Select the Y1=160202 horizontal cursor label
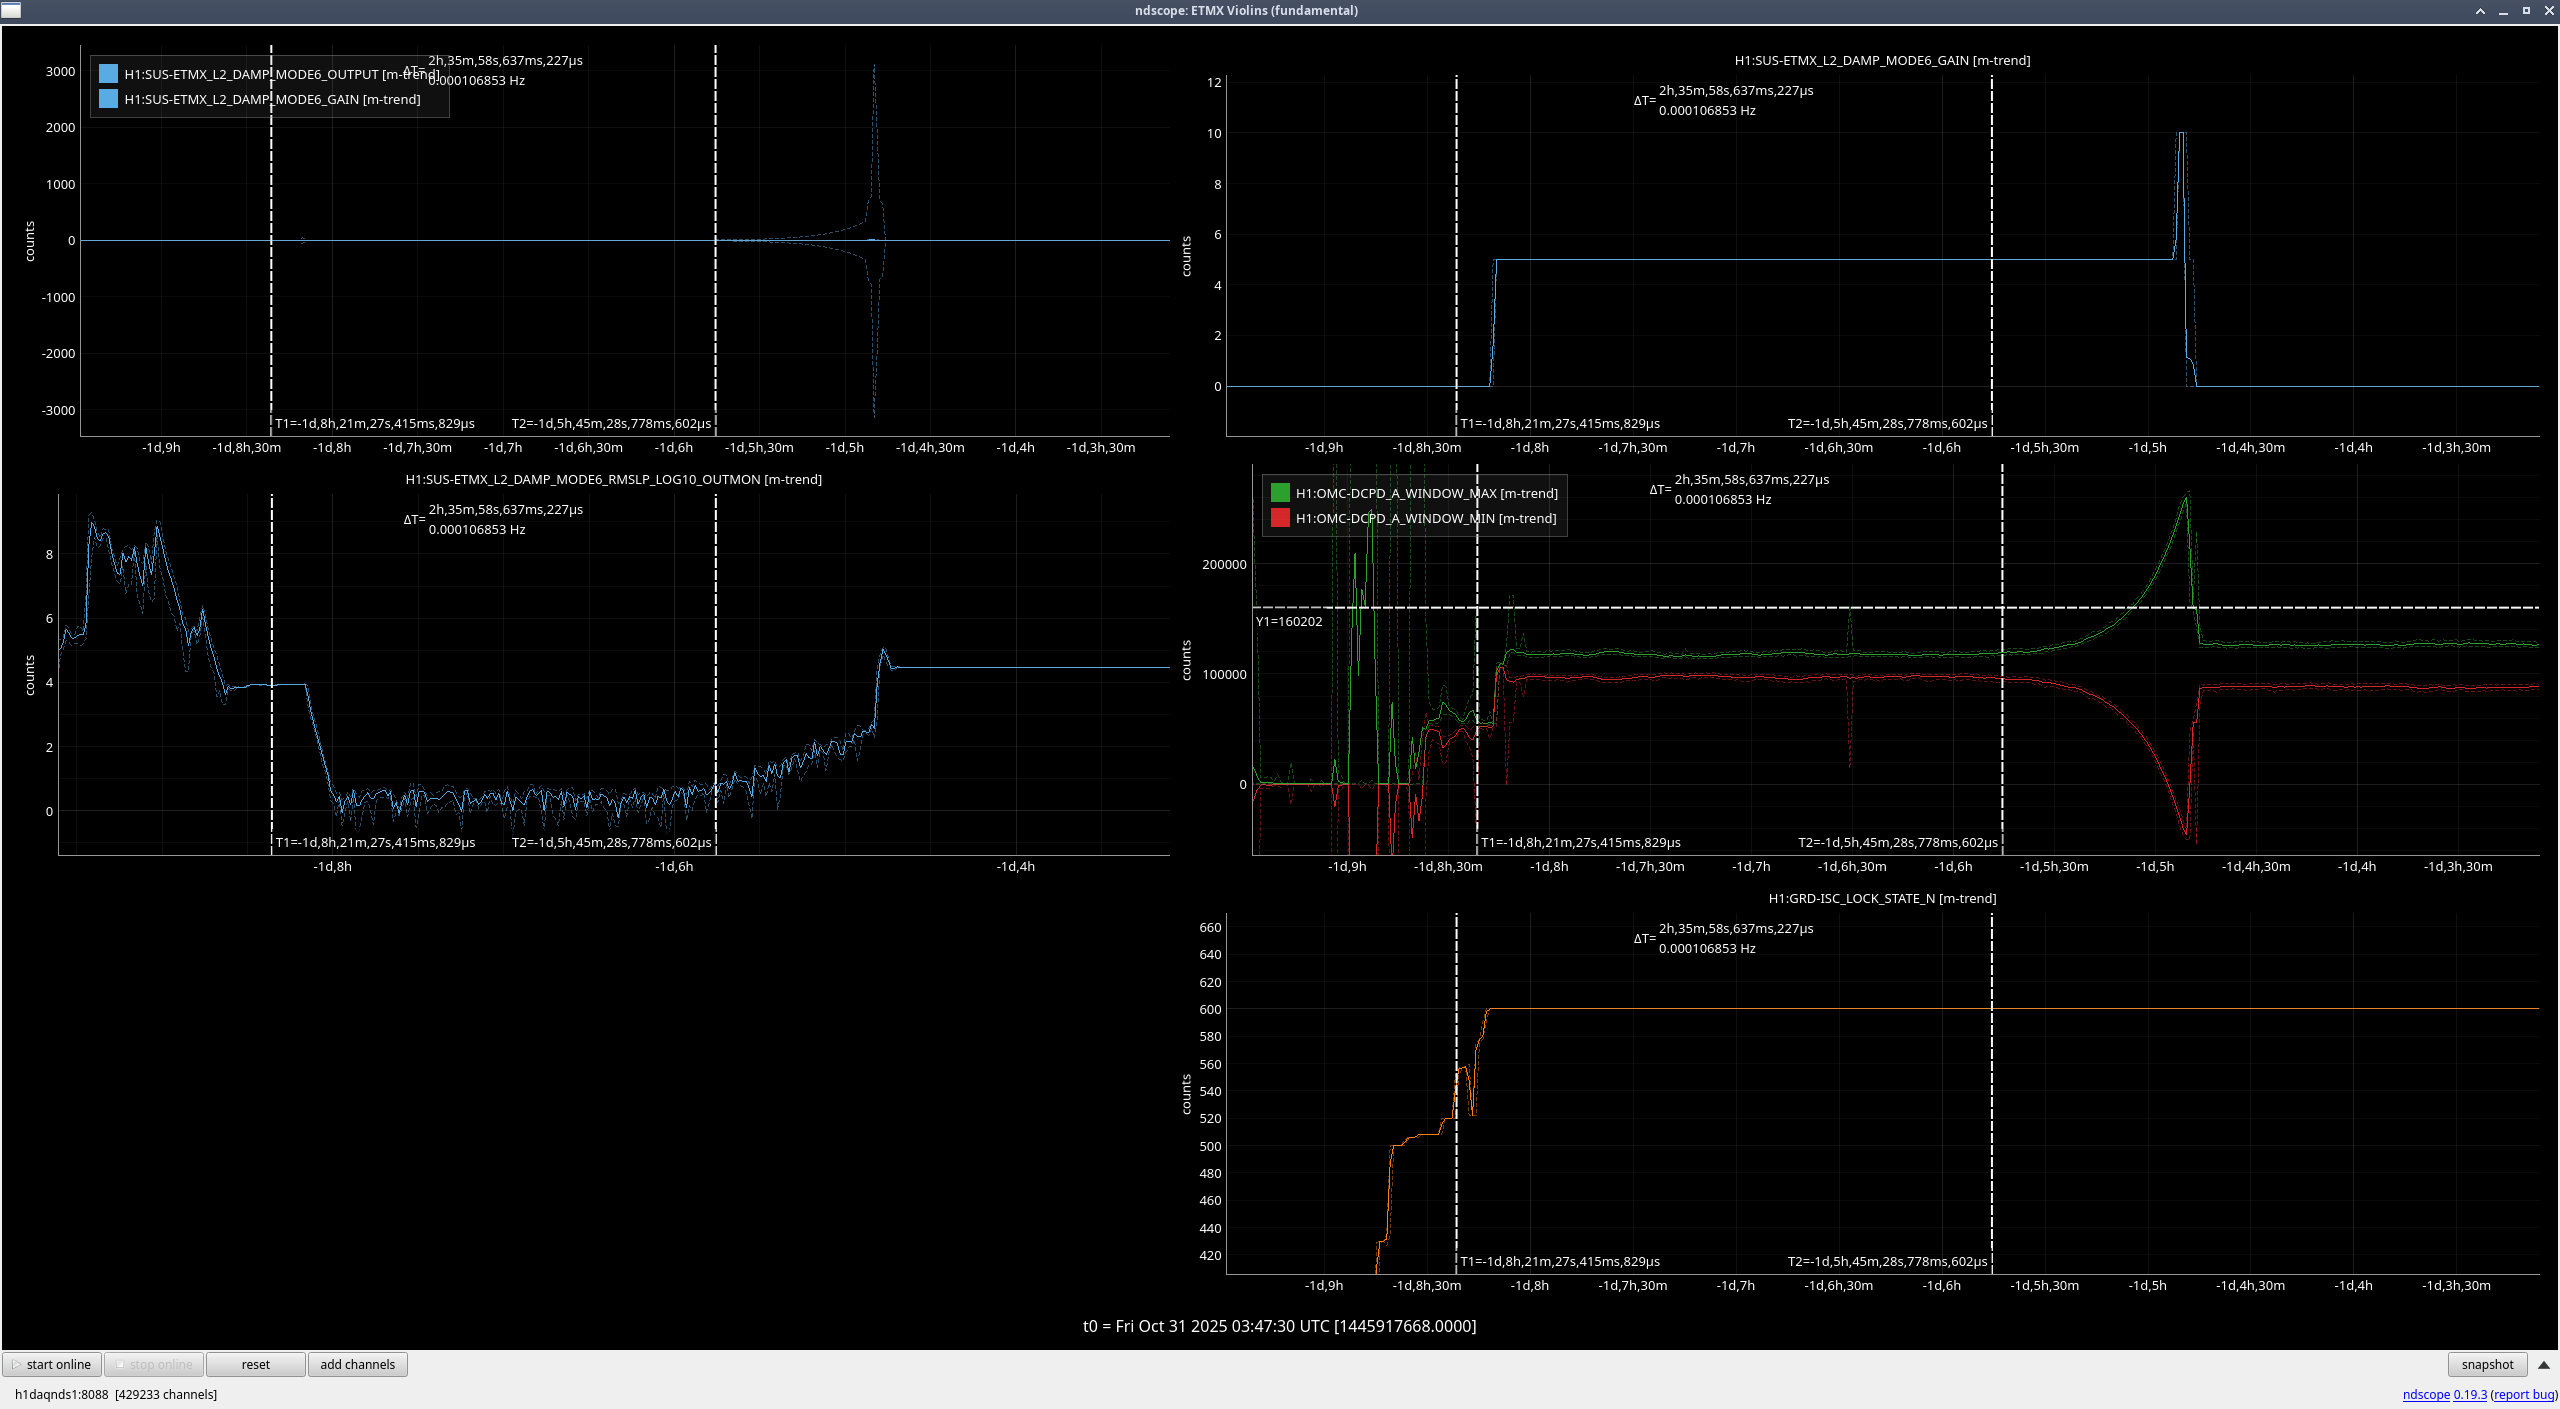 (1289, 621)
